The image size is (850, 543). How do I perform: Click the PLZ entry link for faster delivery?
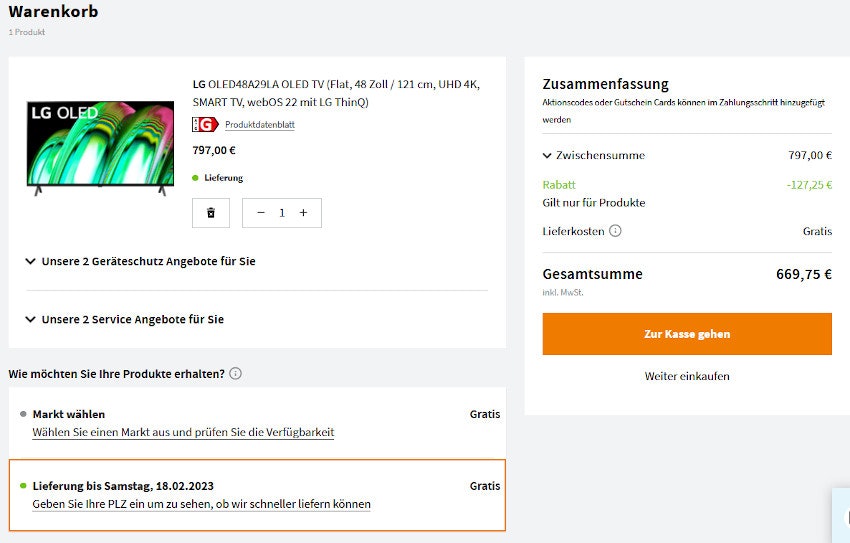click(x=201, y=504)
